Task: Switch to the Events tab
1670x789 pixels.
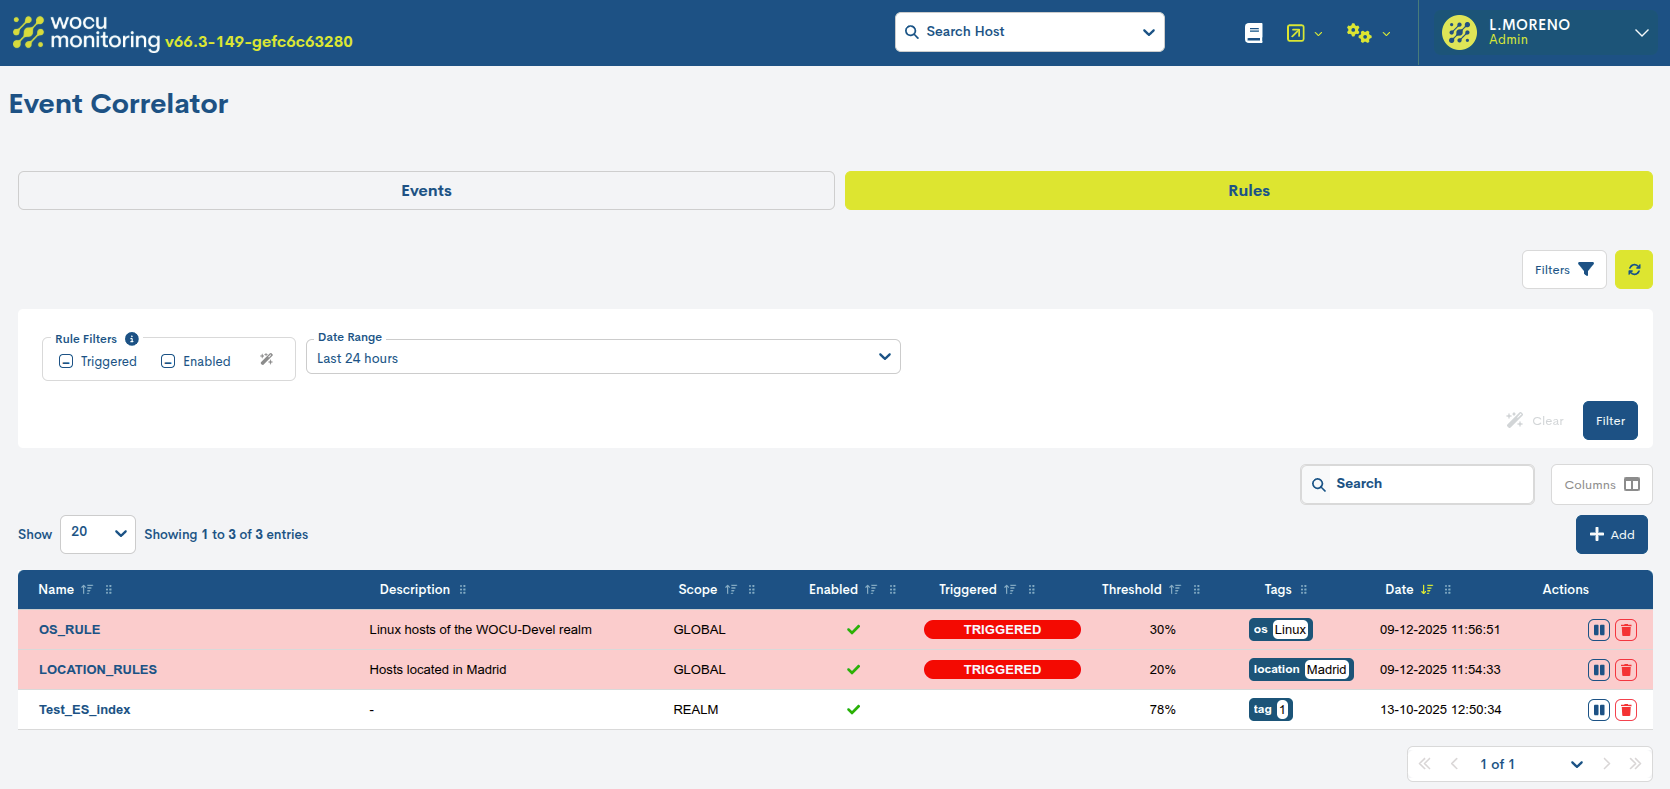Action: (x=426, y=191)
